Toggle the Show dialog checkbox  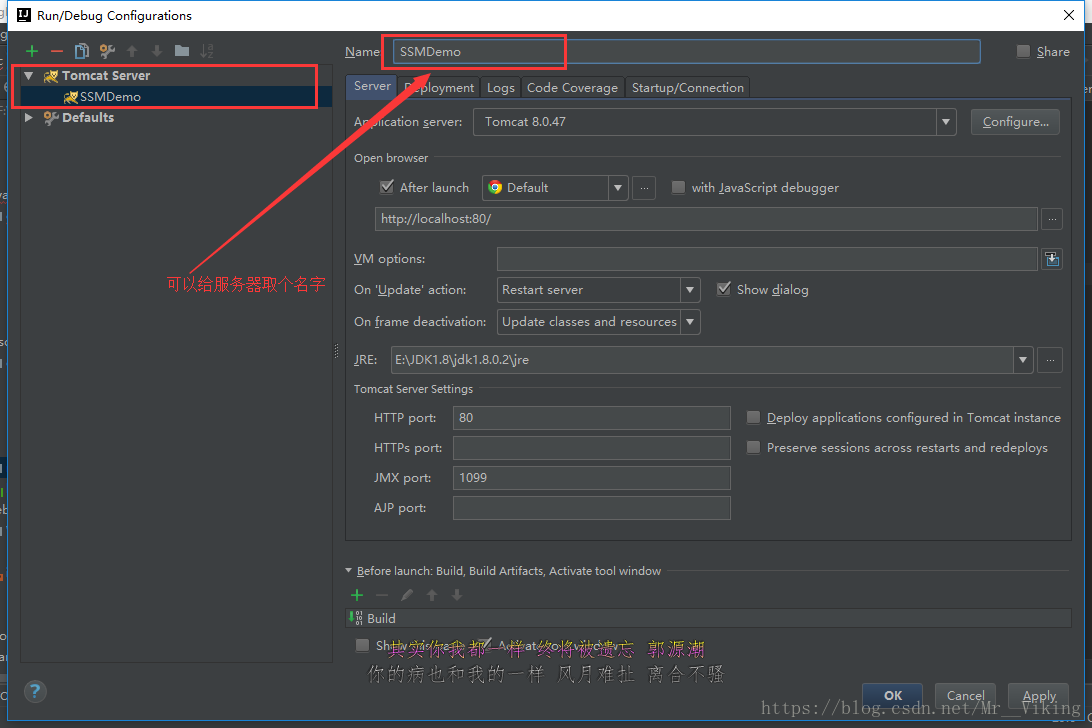(724, 289)
